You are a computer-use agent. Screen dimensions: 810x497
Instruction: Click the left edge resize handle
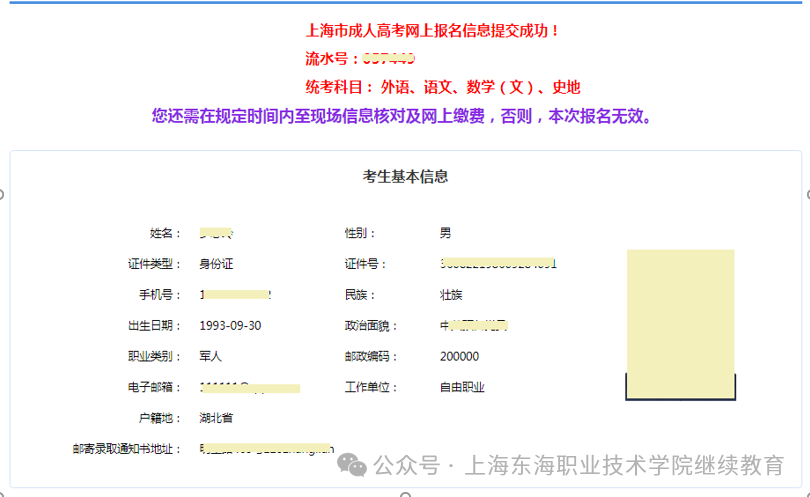pyautogui.click(x=3, y=193)
